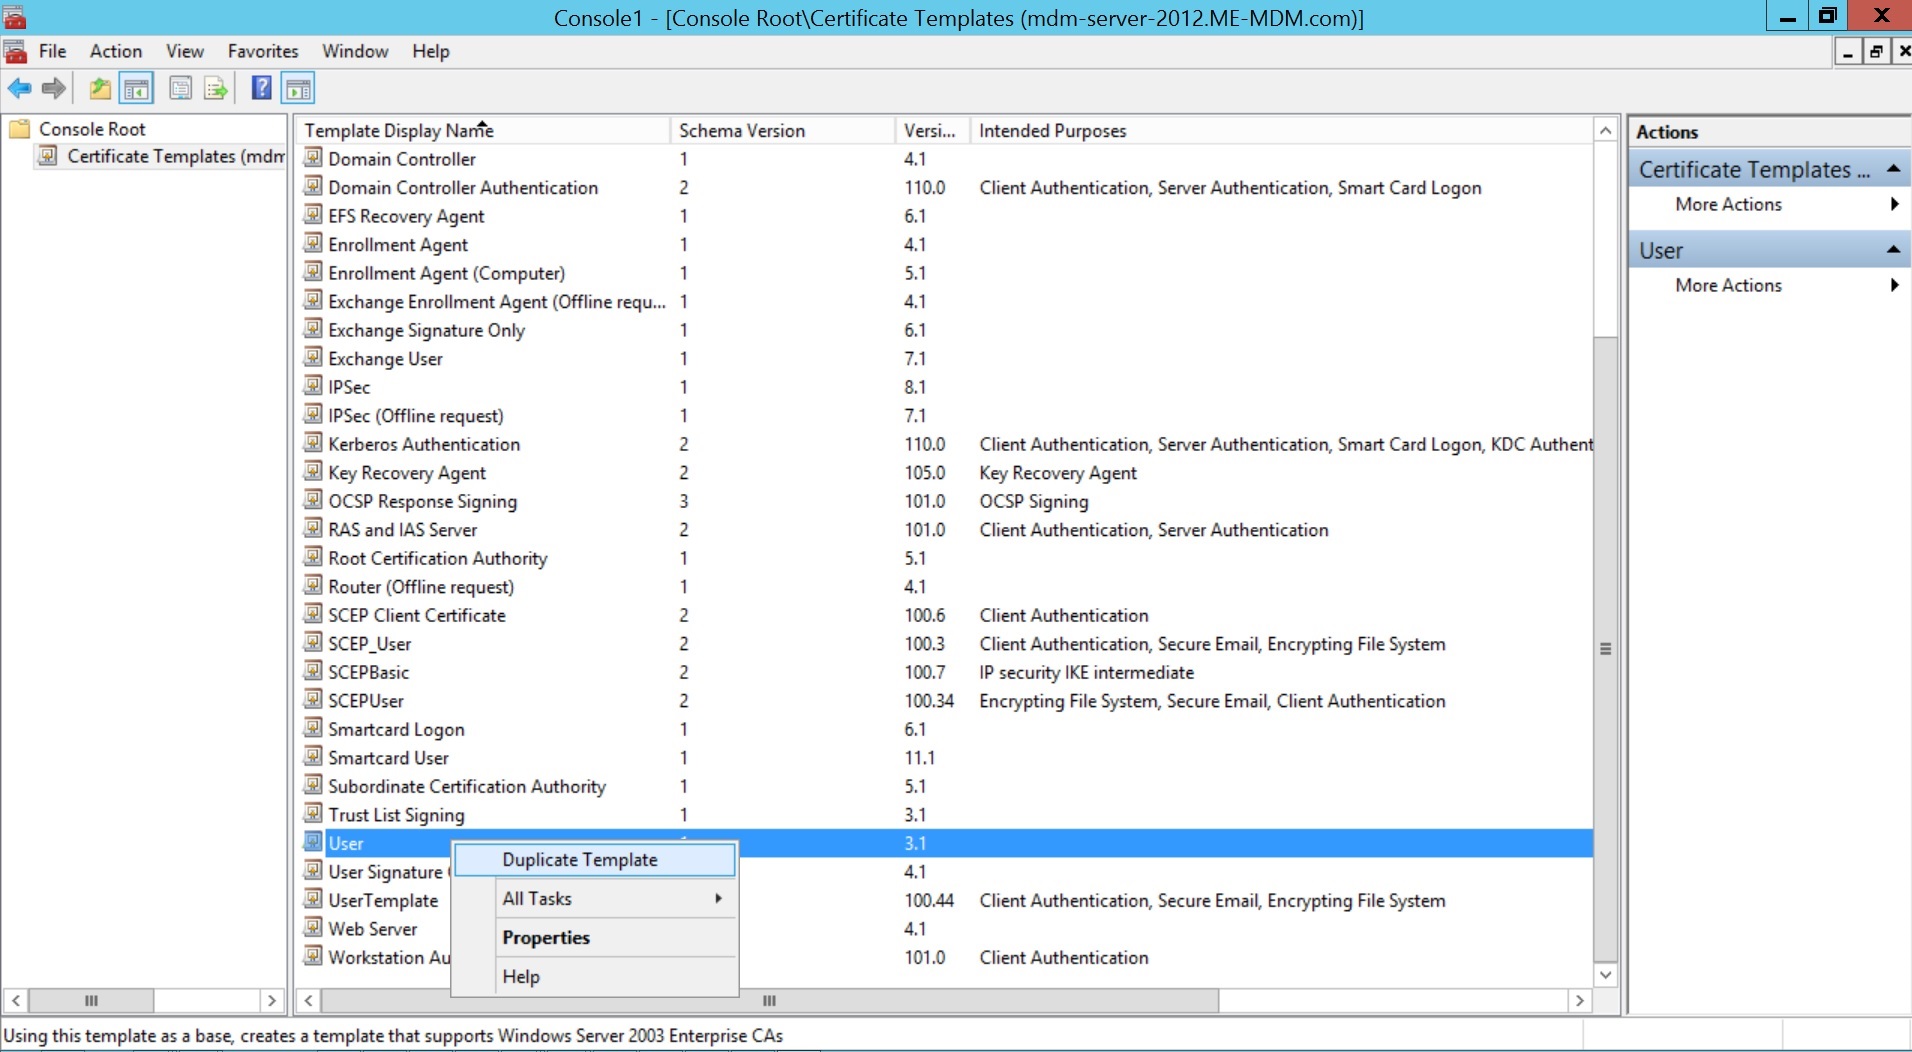Toggle the action pane visibility
The width and height of the screenshot is (1912, 1052).
(x=298, y=88)
